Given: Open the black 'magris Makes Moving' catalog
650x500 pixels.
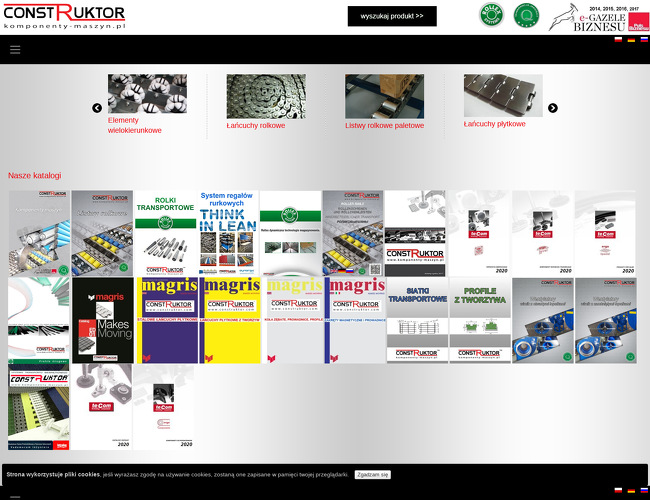Looking at the screenshot, I should point(103,320).
